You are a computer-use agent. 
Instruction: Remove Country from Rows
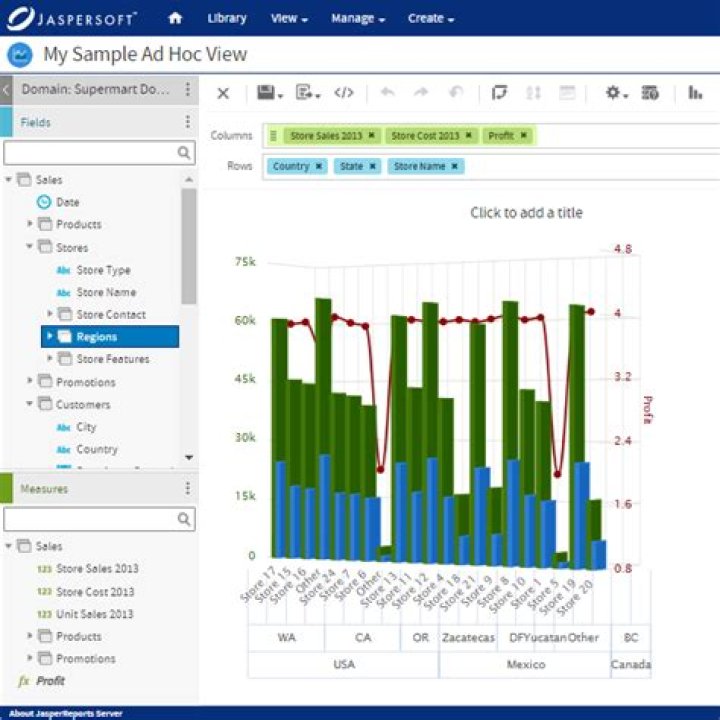tap(319, 166)
